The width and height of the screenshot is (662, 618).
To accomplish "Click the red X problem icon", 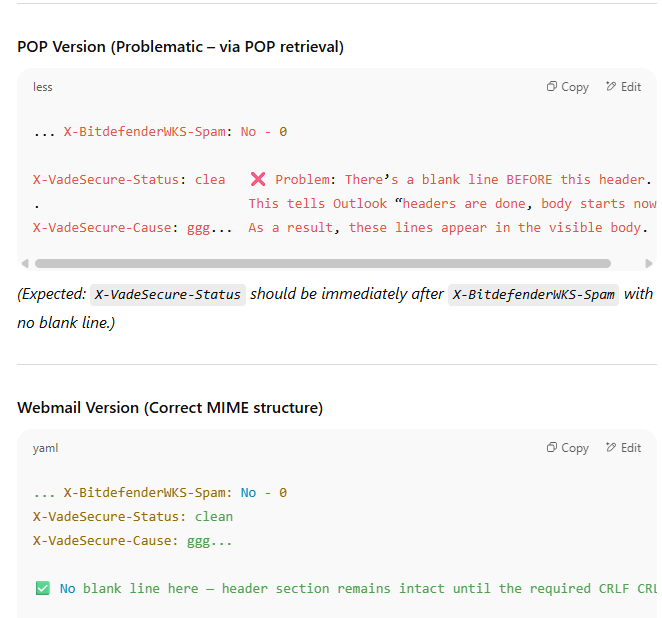I will click(x=258, y=179).
